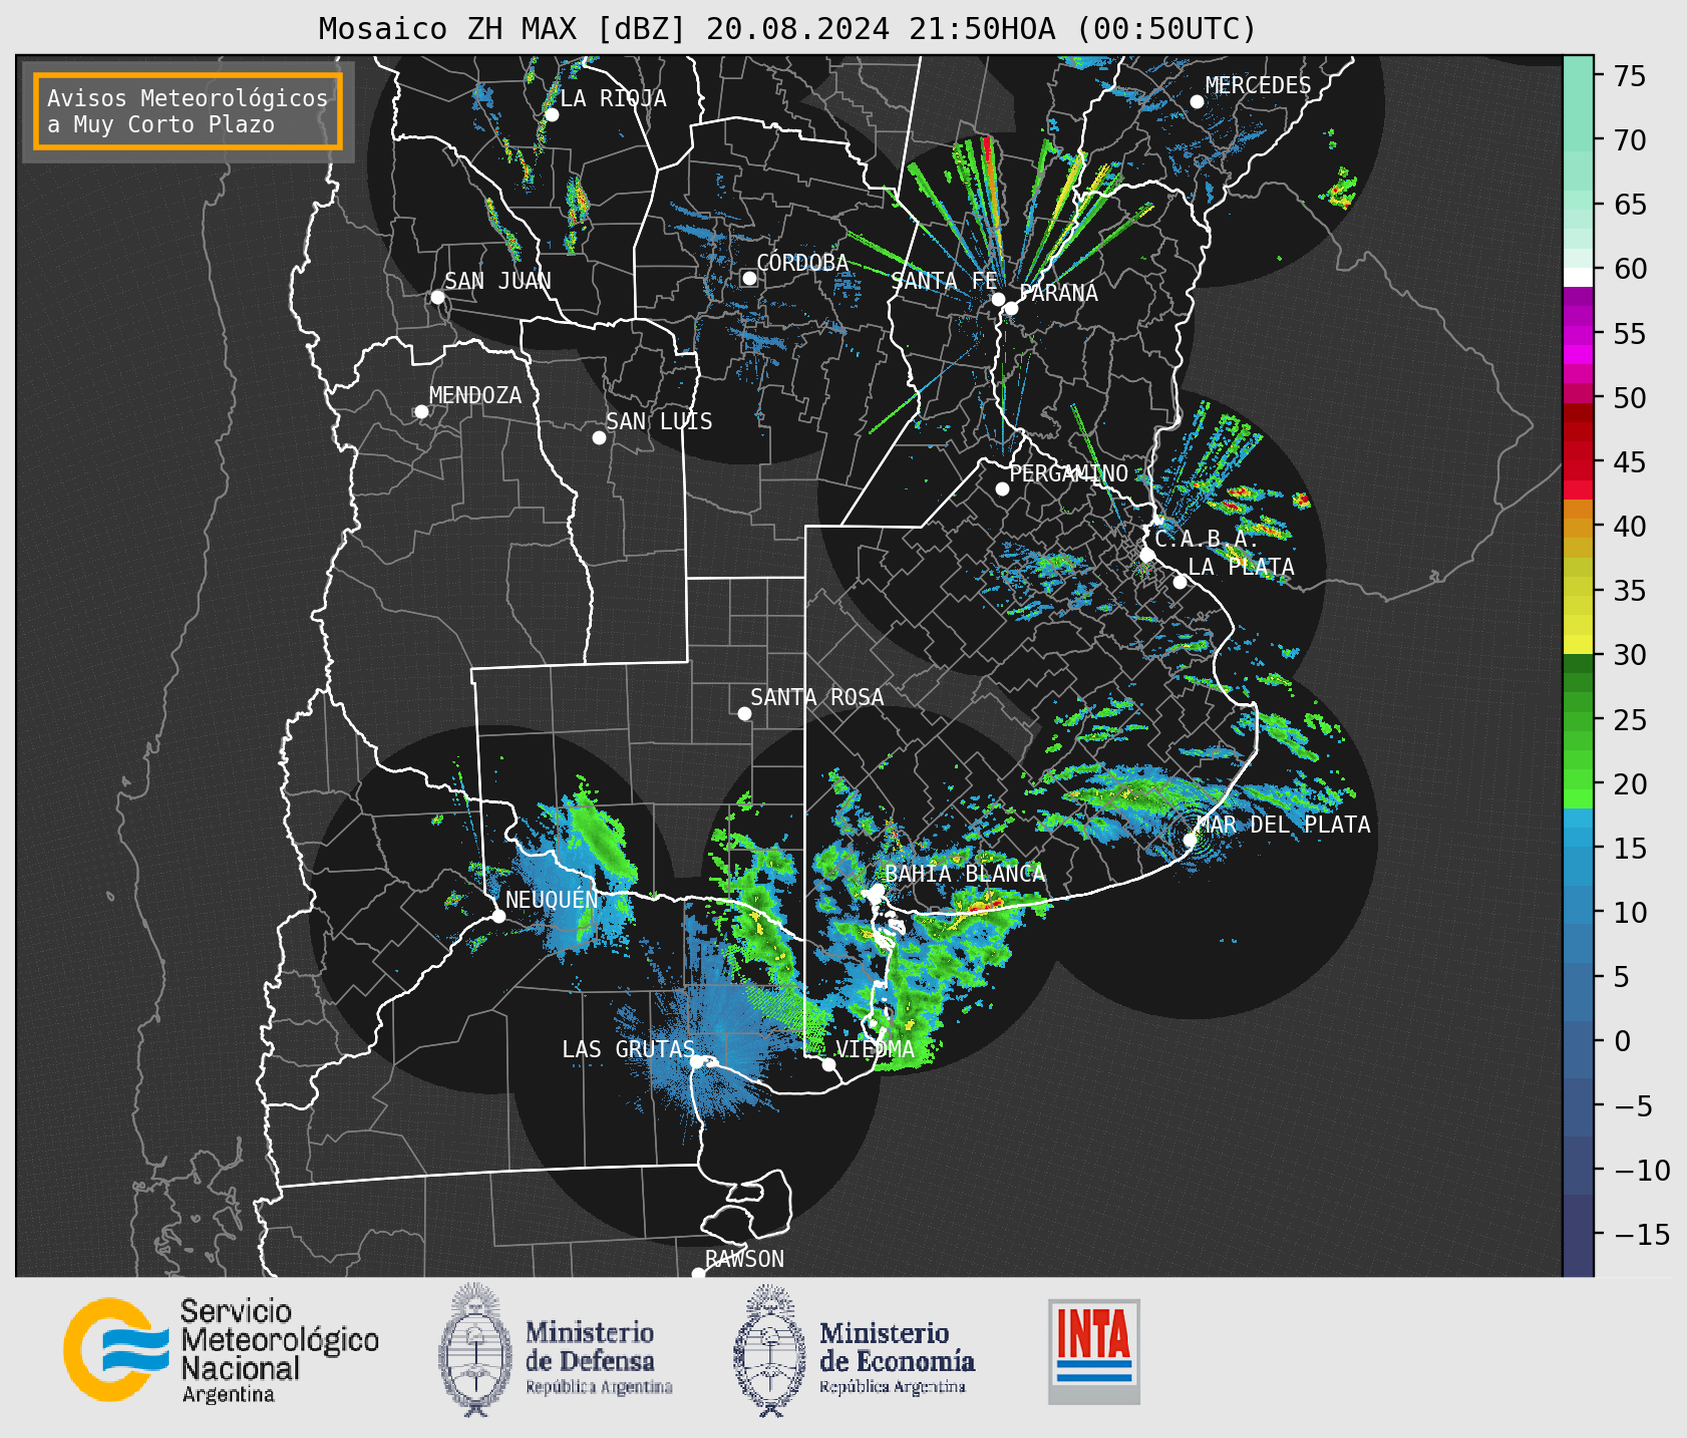1687x1438 pixels.
Task: Click the BAHIA BLANCA city marker dot
Action: pos(877,890)
